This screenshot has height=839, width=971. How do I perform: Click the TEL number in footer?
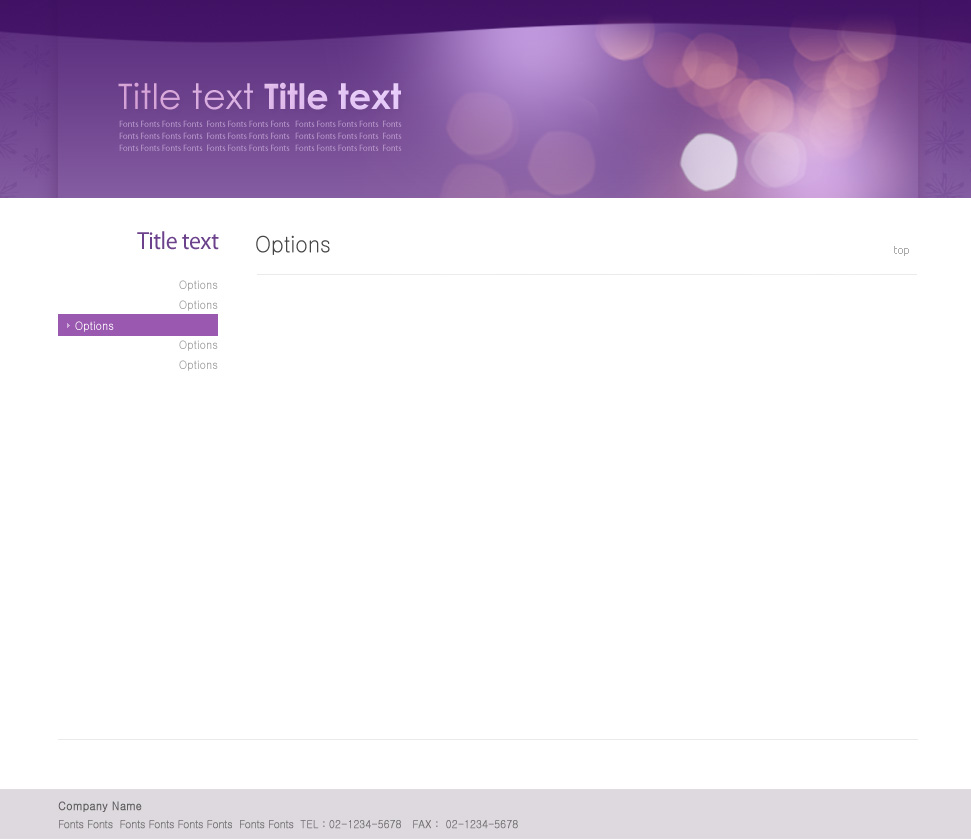[364, 825]
